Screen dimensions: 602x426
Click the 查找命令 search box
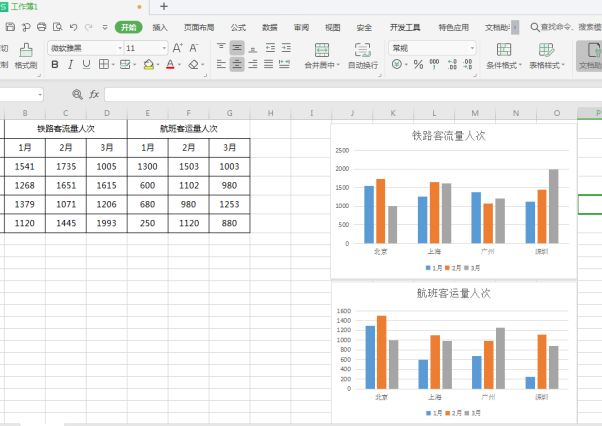[566, 27]
